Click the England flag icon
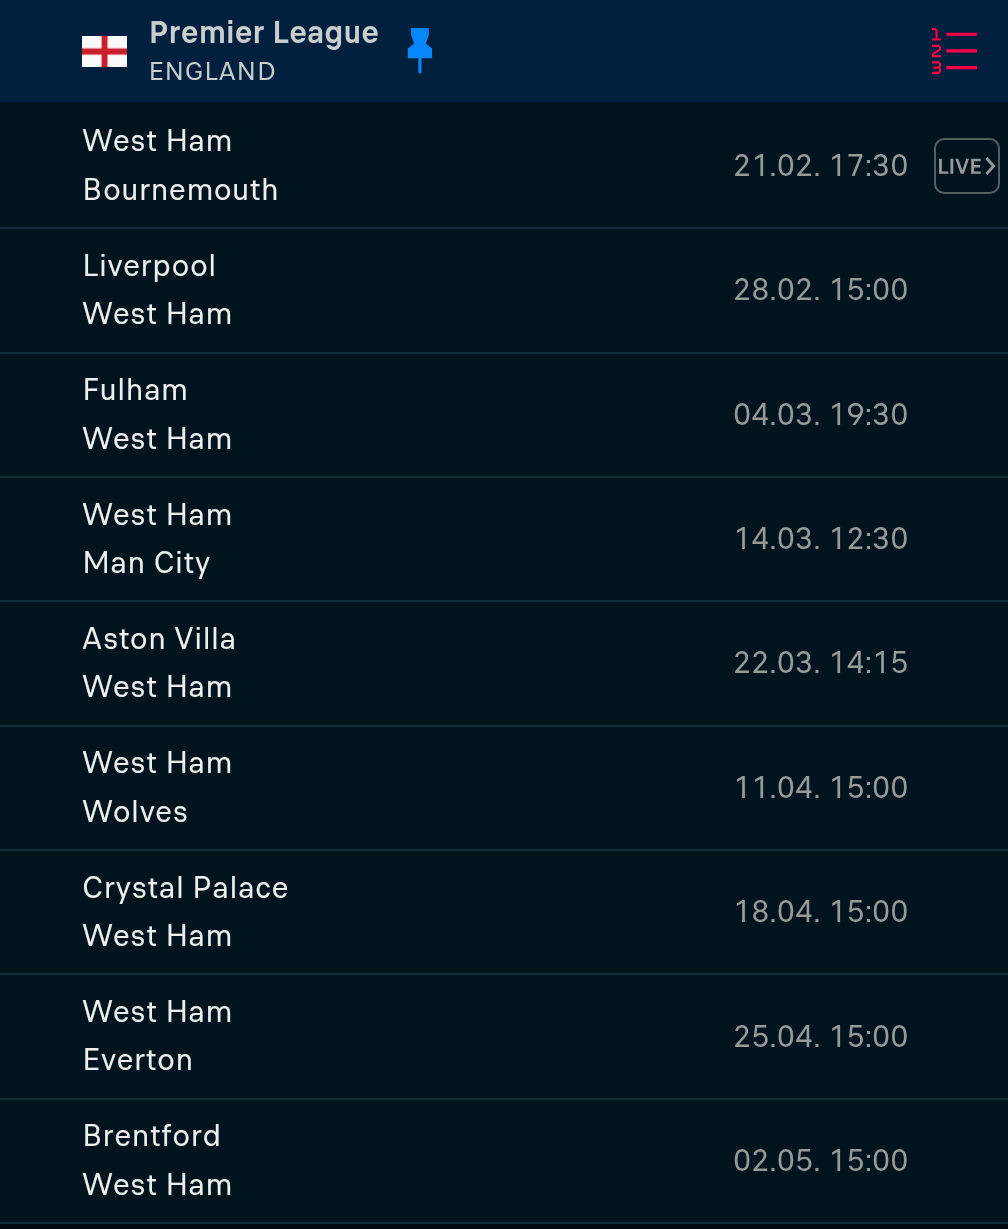The image size is (1008, 1229). point(104,51)
